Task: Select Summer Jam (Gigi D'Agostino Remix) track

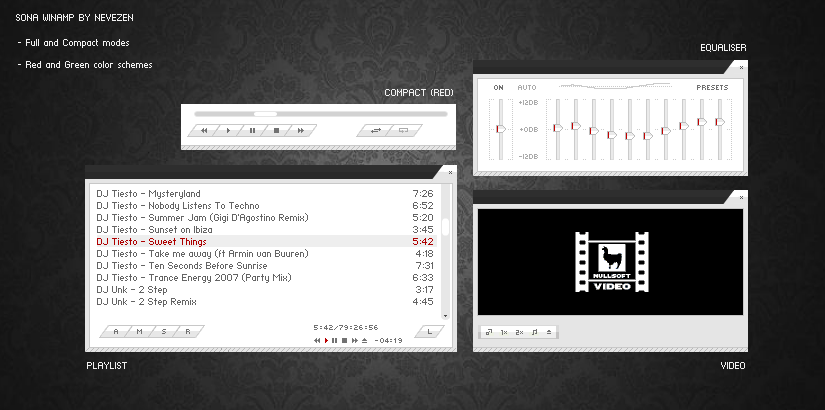Action: point(265,218)
